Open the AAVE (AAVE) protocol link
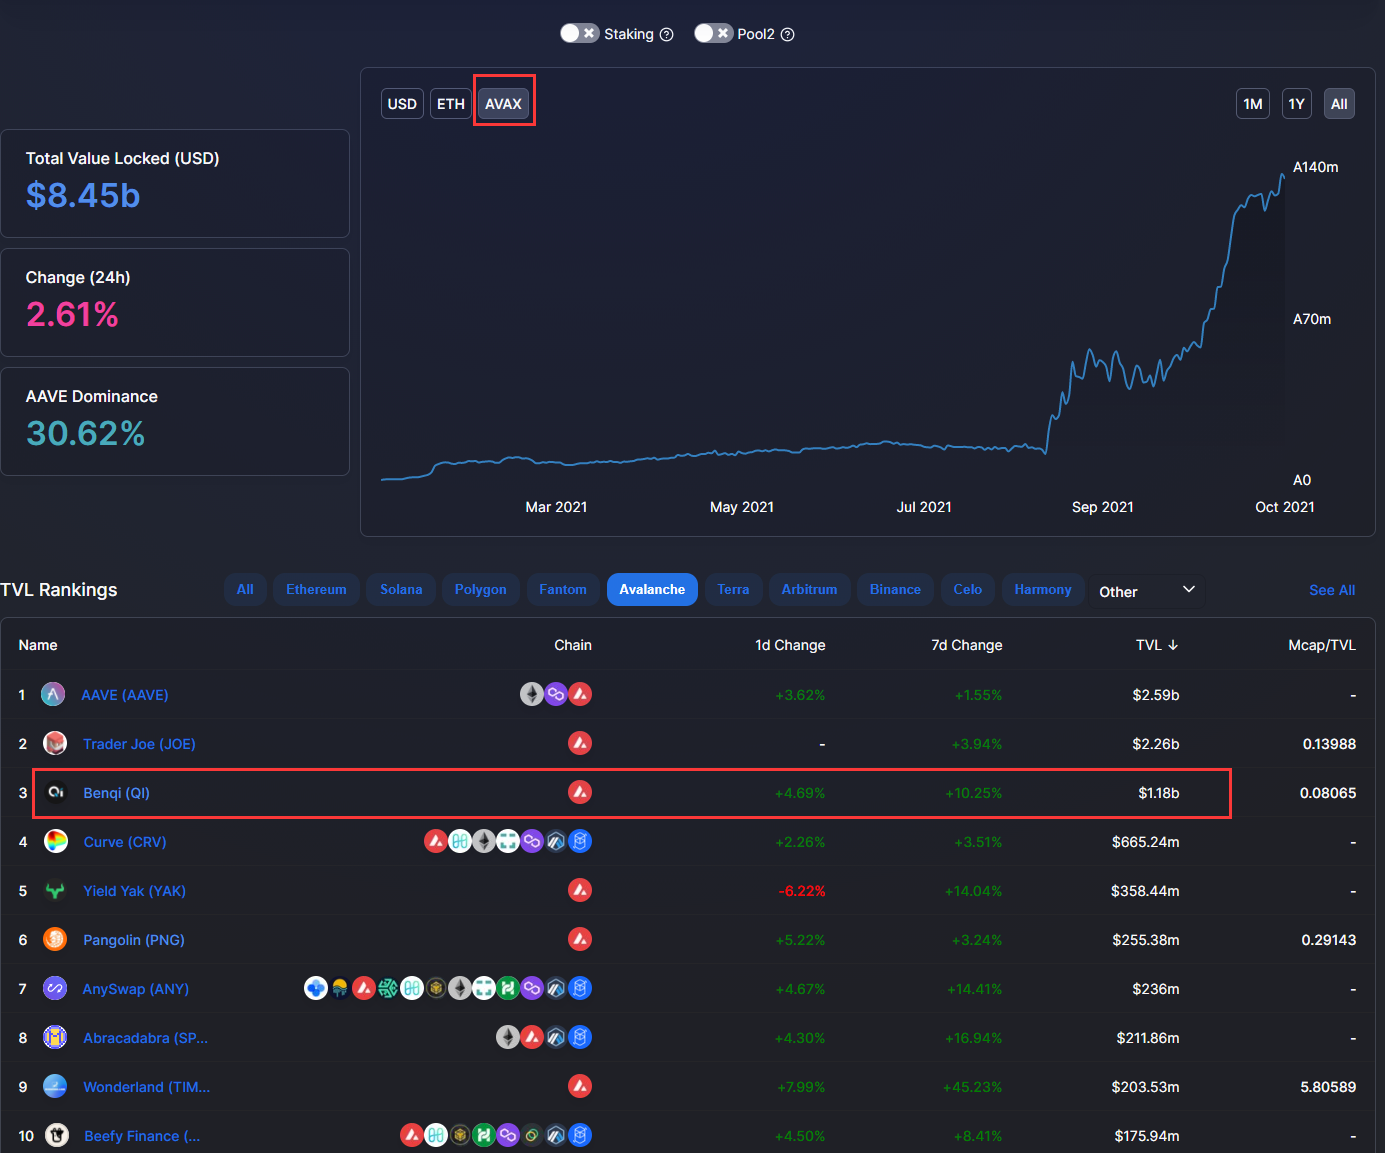 [x=125, y=695]
